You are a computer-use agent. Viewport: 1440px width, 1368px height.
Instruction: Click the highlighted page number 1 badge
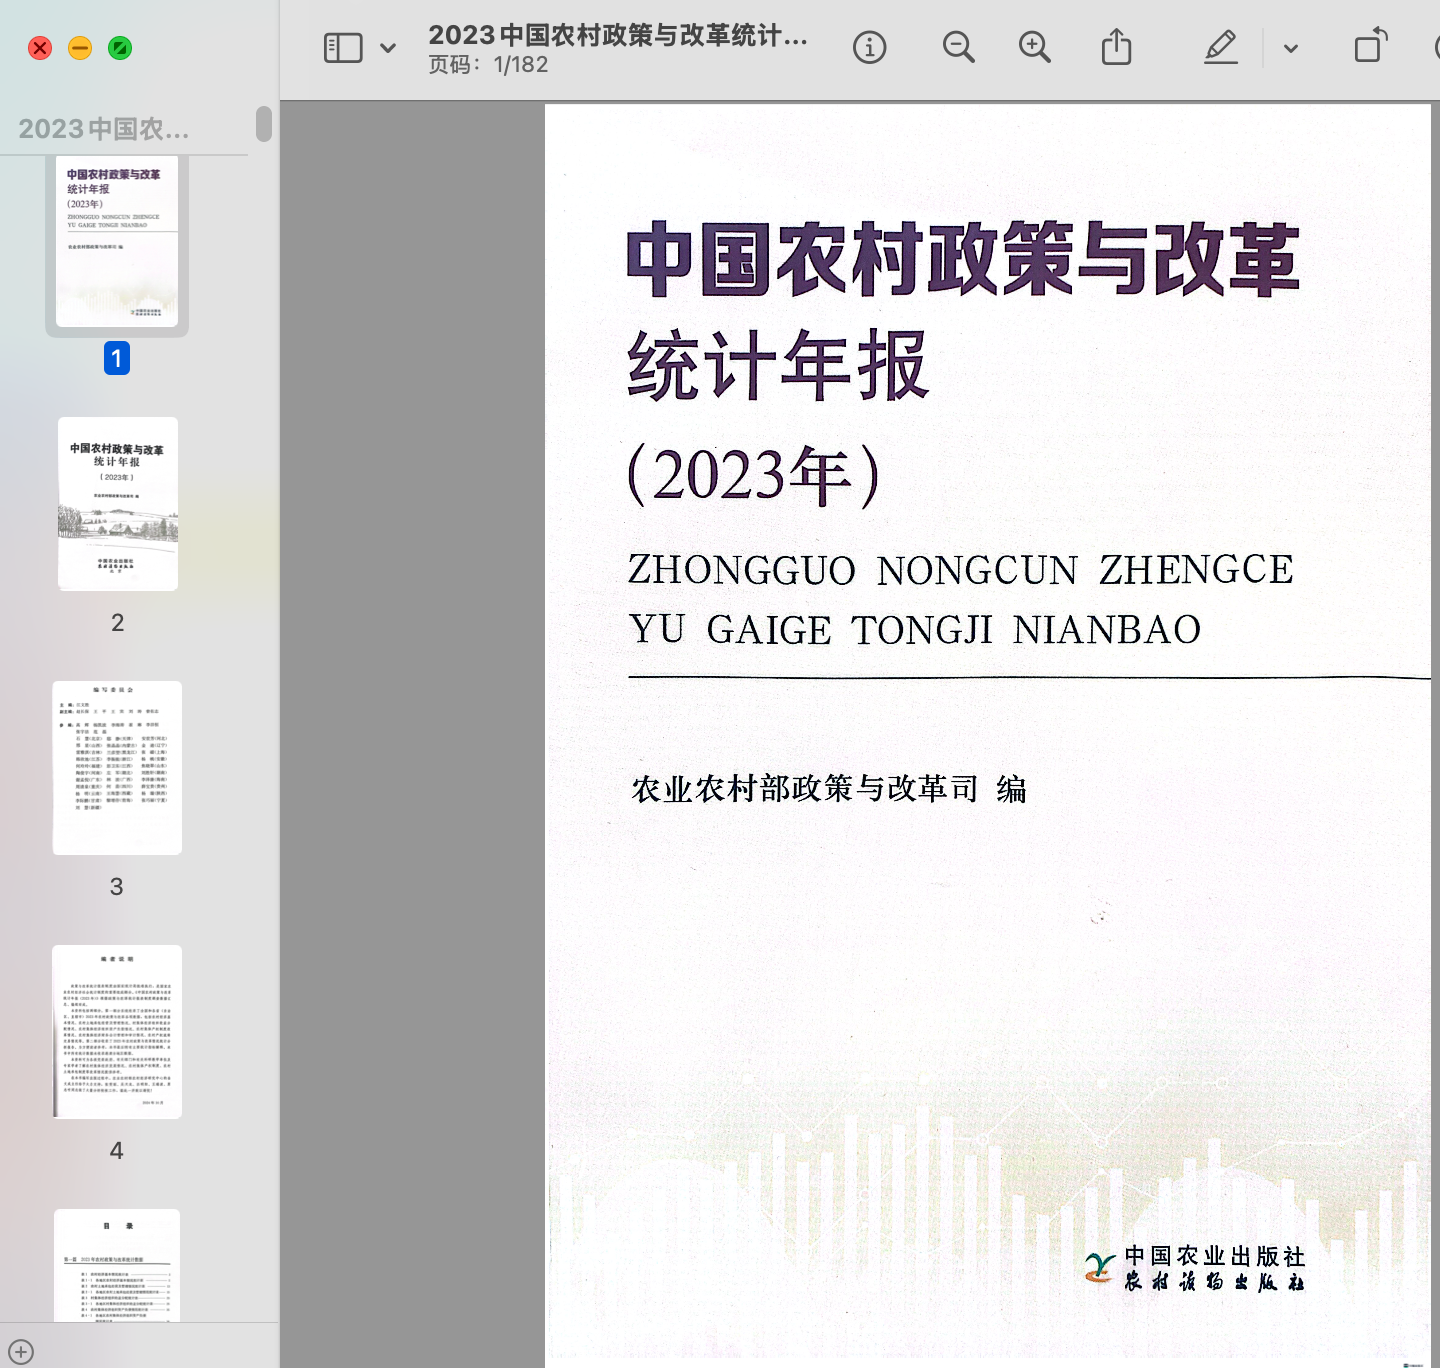117,358
